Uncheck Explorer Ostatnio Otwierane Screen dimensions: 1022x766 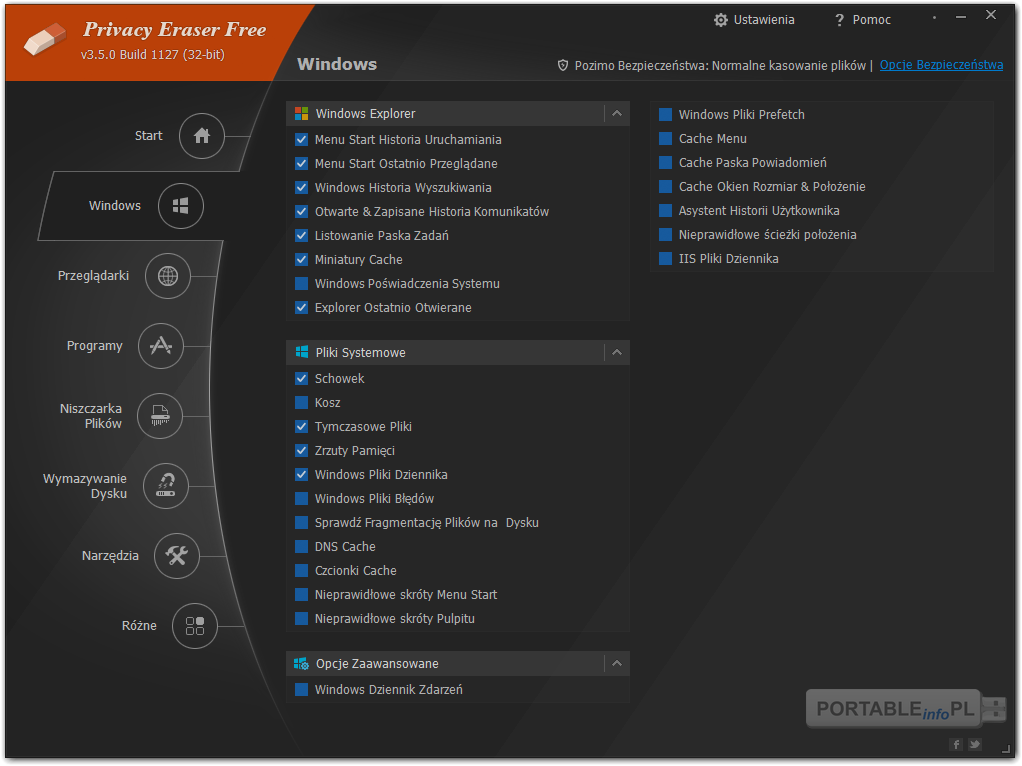(301, 308)
